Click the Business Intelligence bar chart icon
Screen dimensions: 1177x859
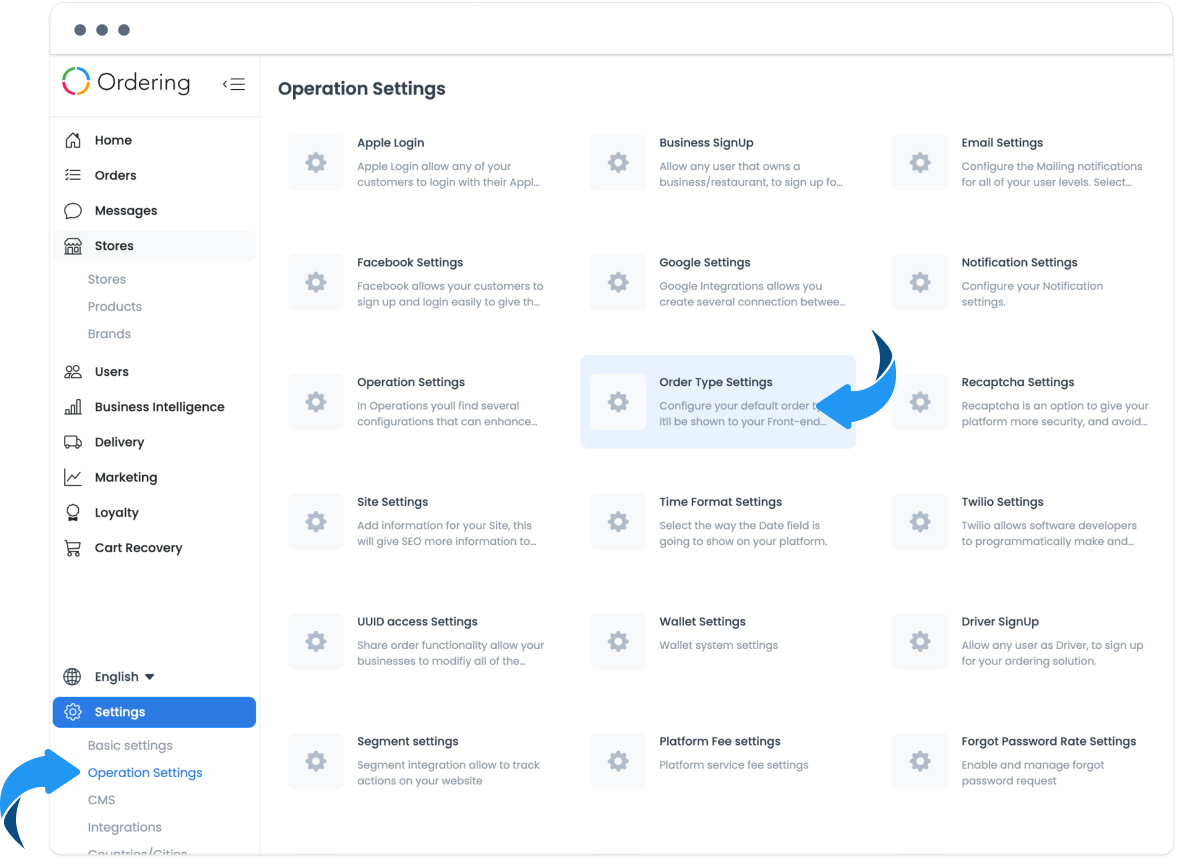click(73, 407)
